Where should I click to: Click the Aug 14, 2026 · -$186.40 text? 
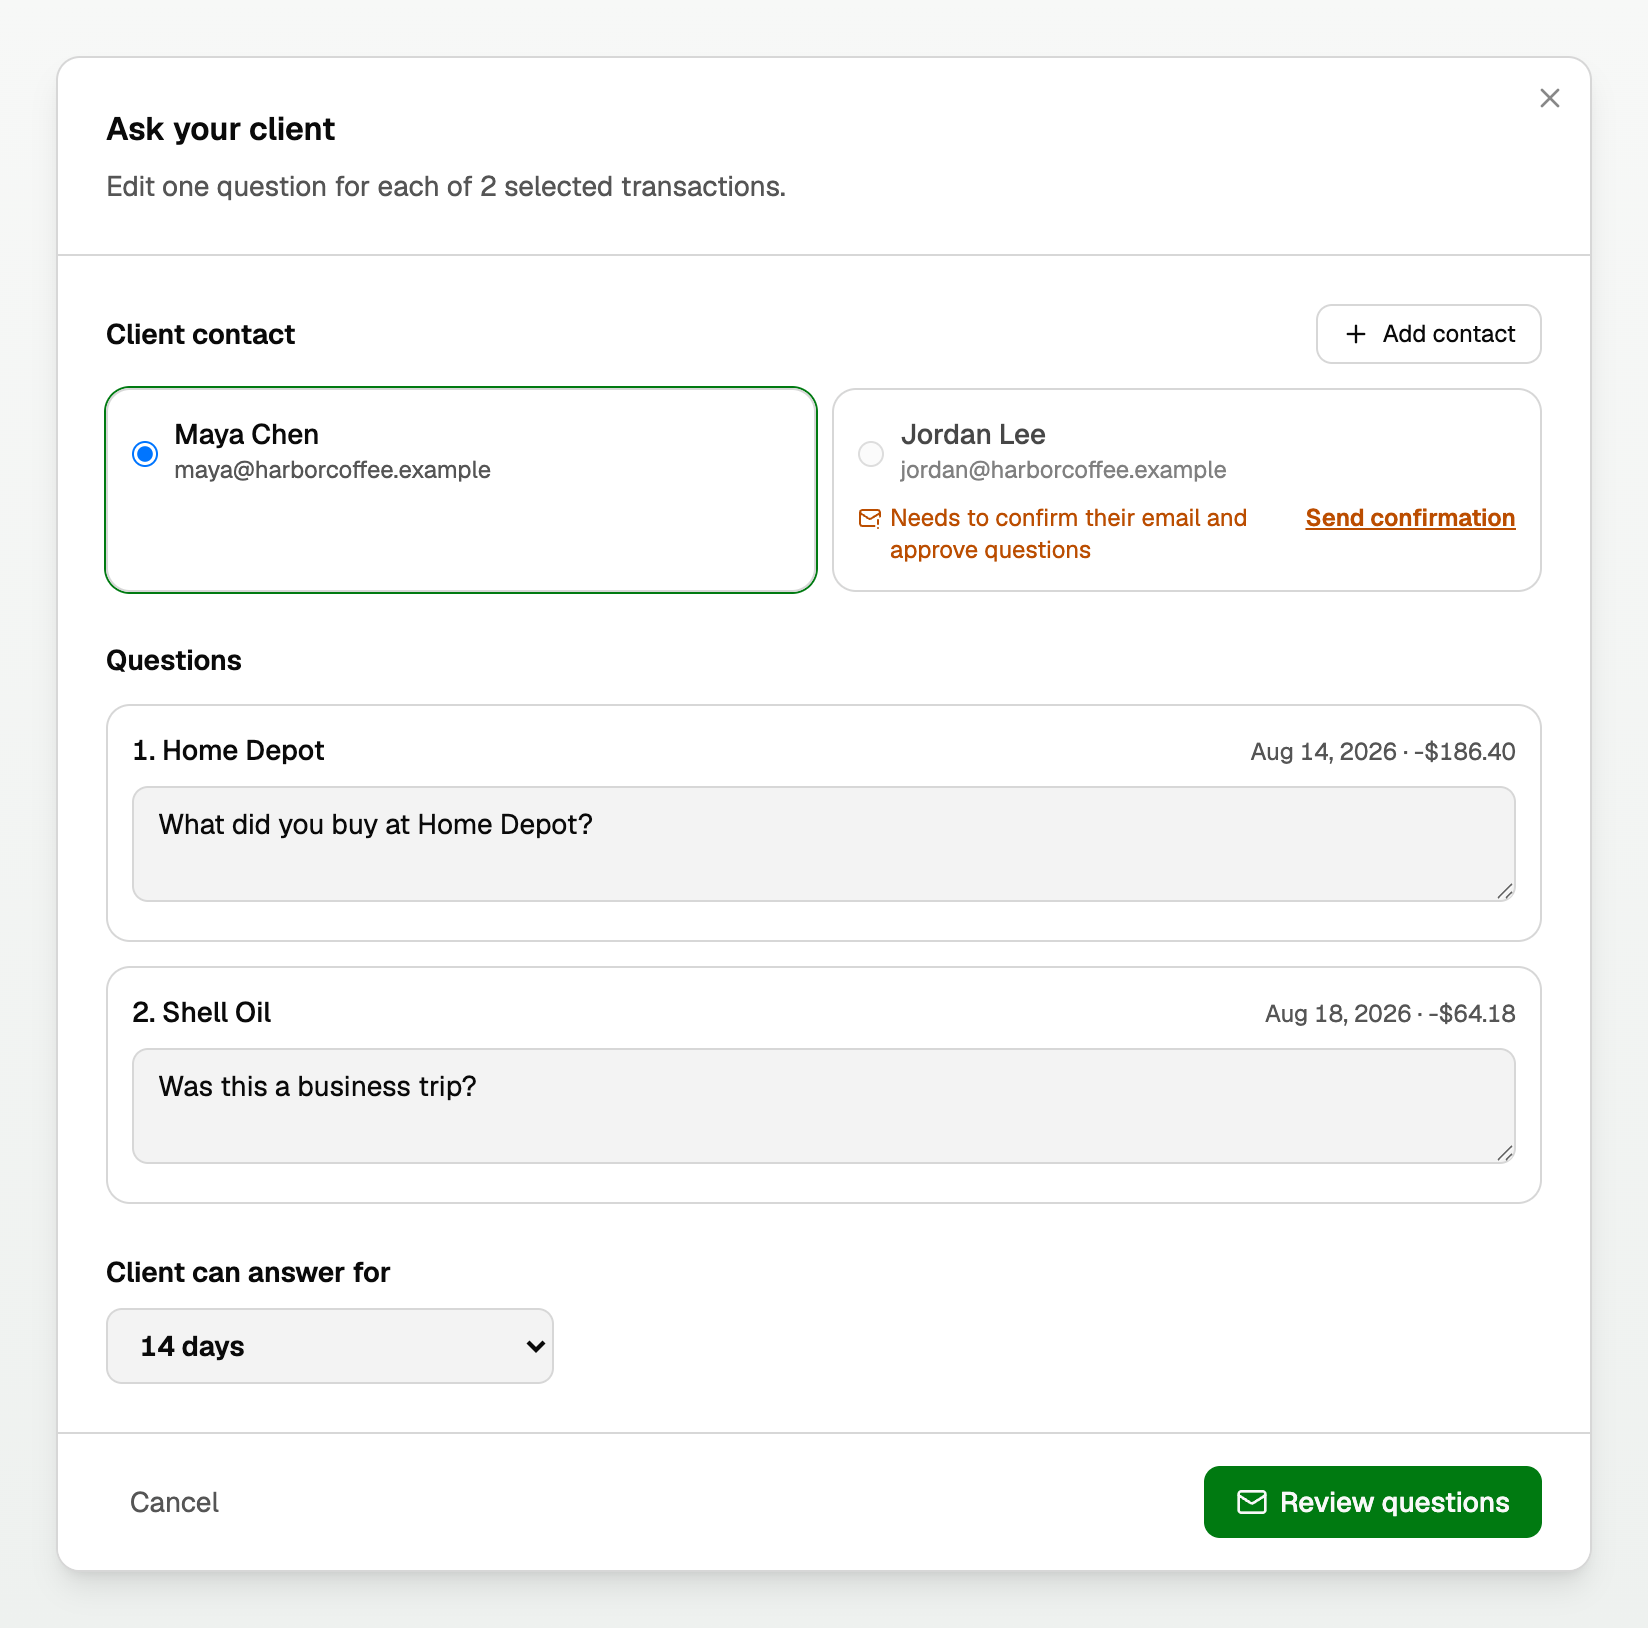(1383, 752)
